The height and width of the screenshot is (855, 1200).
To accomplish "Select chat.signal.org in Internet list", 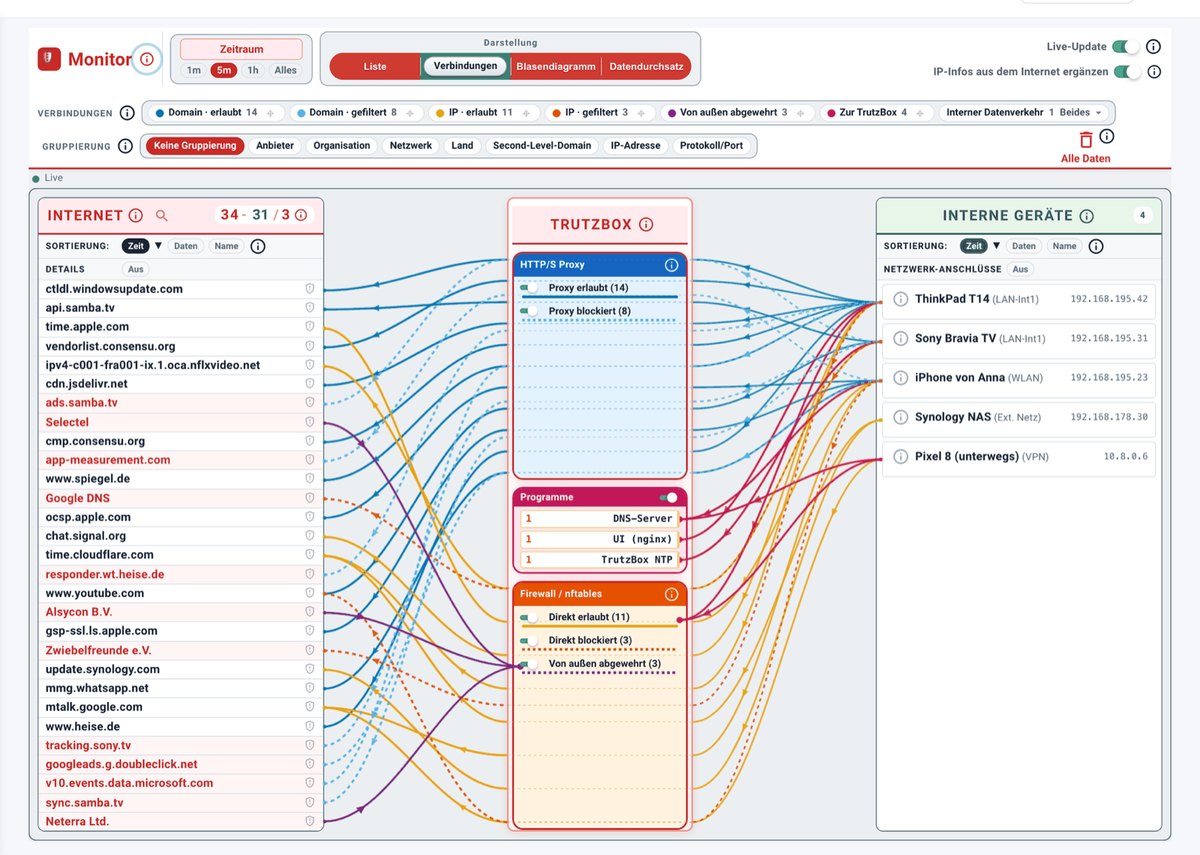I will (x=180, y=536).
